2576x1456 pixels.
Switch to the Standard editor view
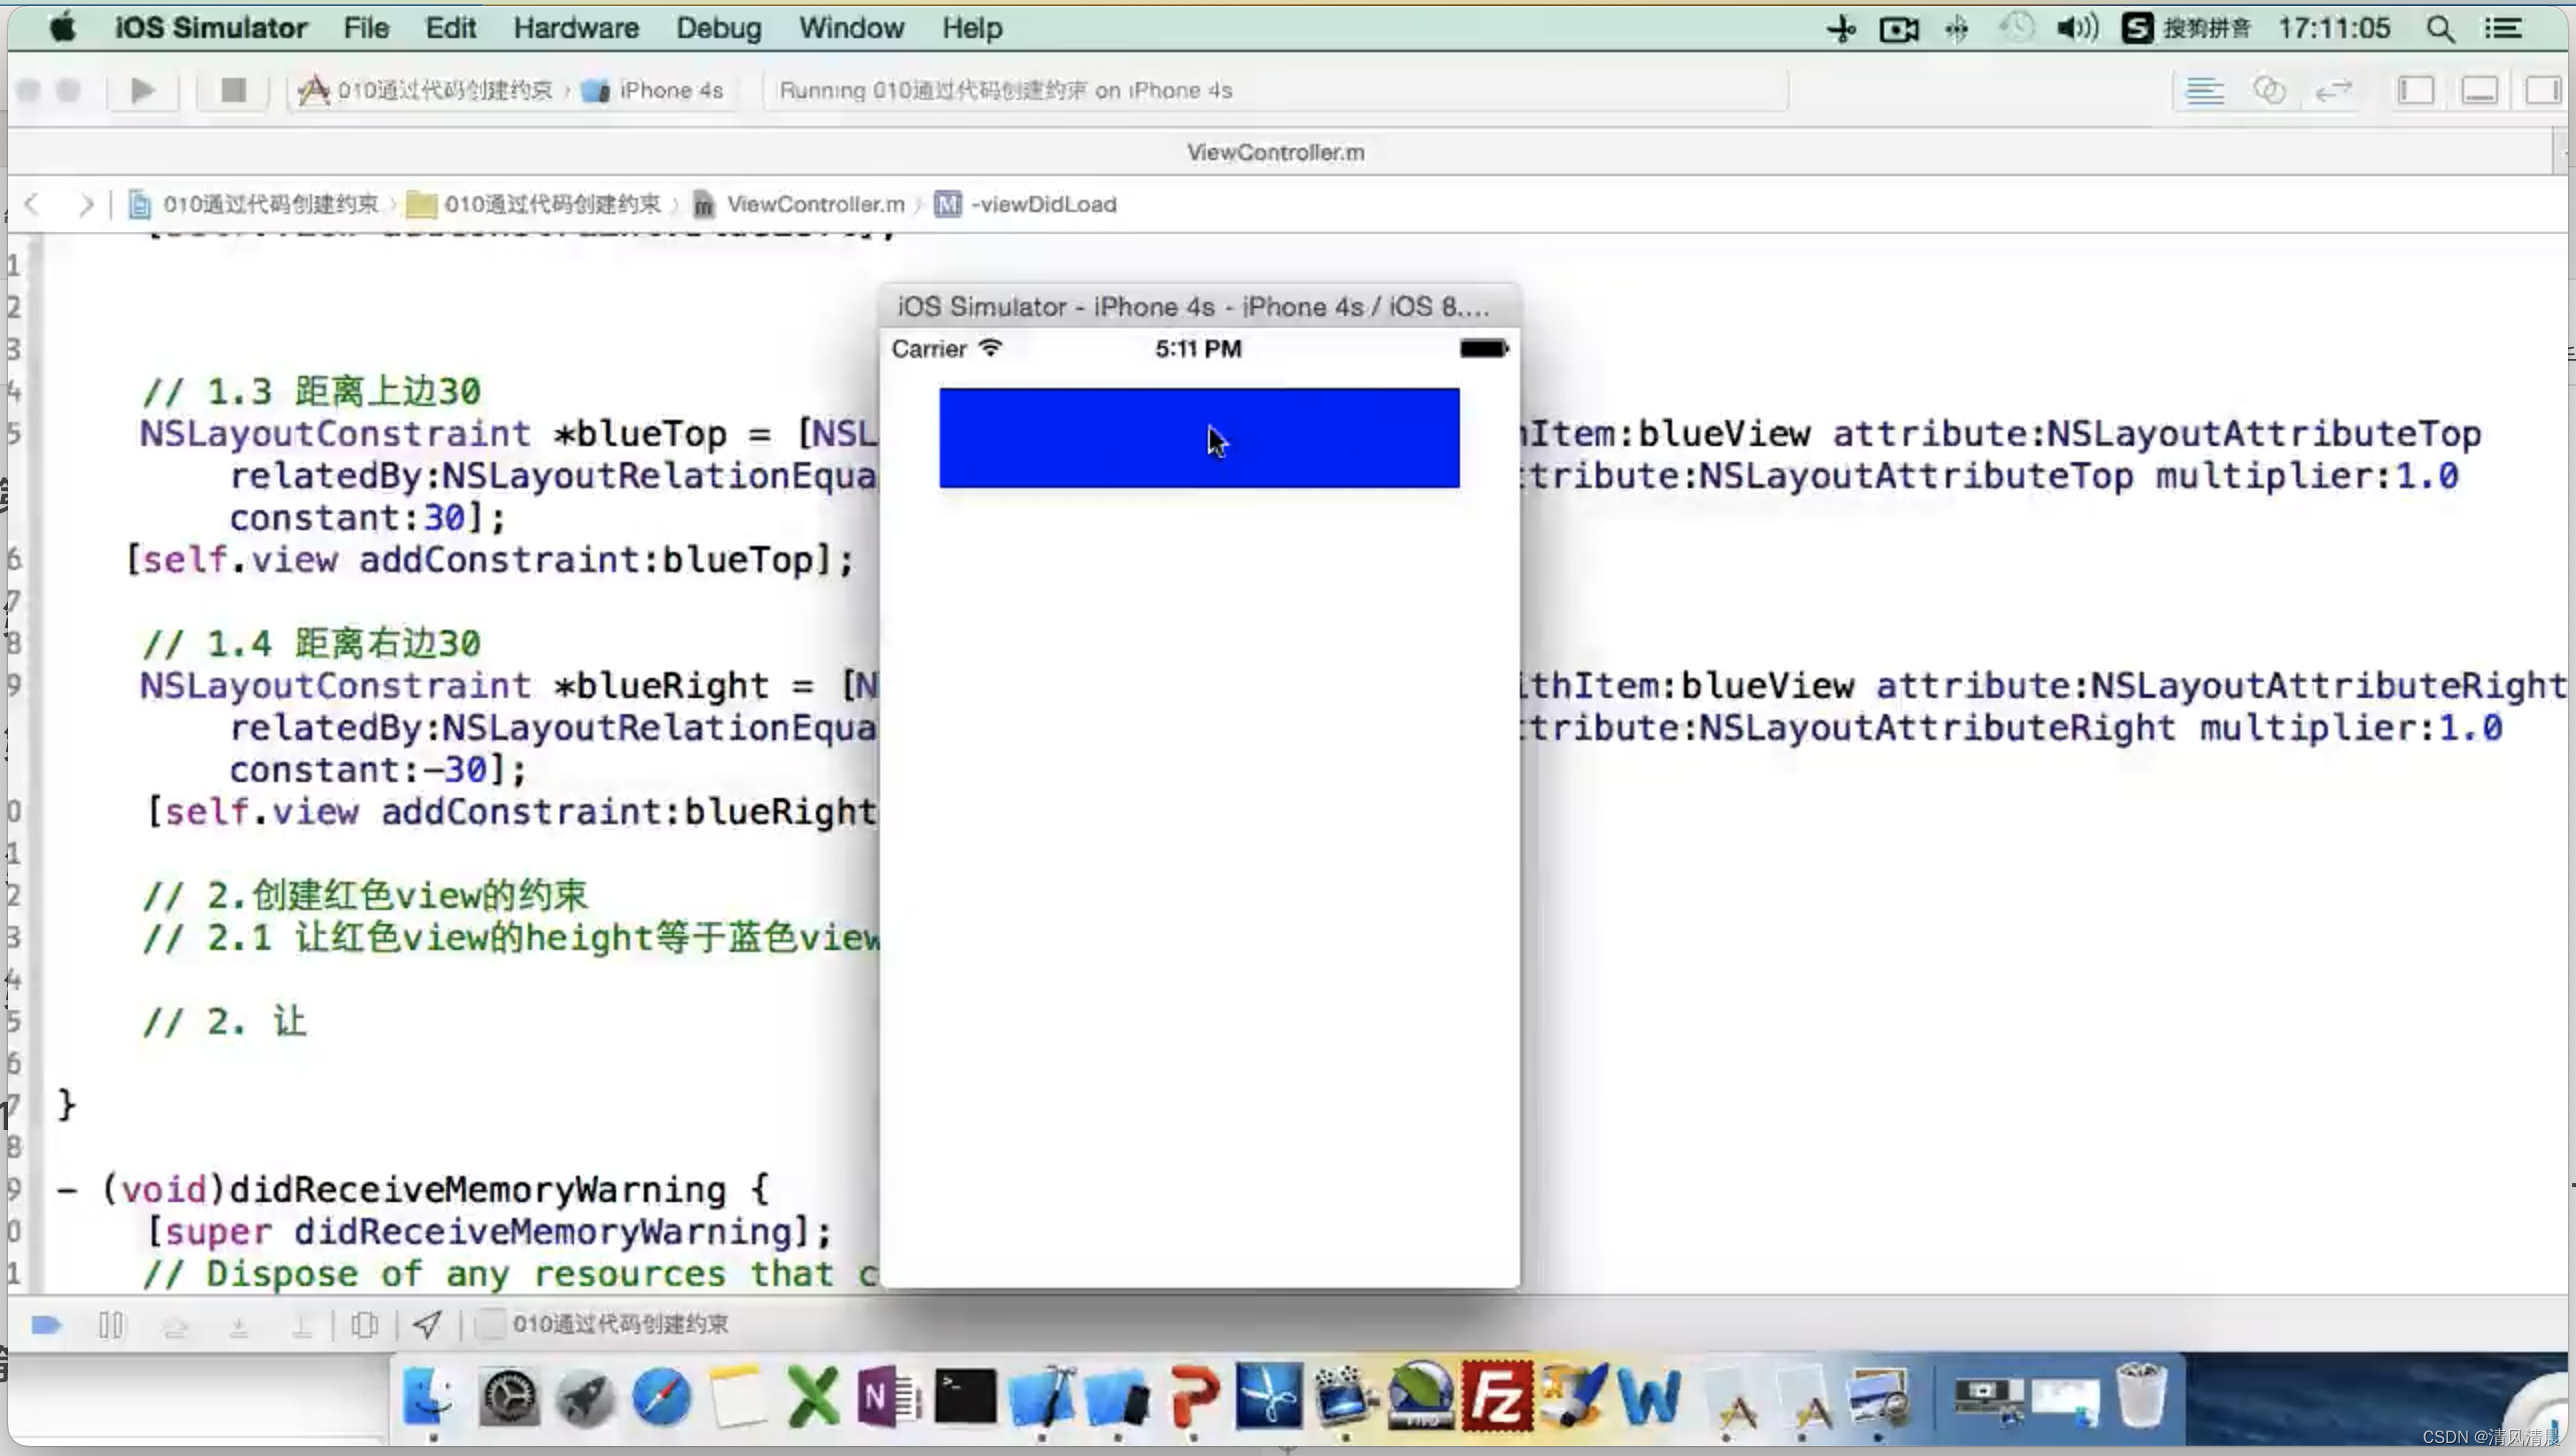(2204, 91)
